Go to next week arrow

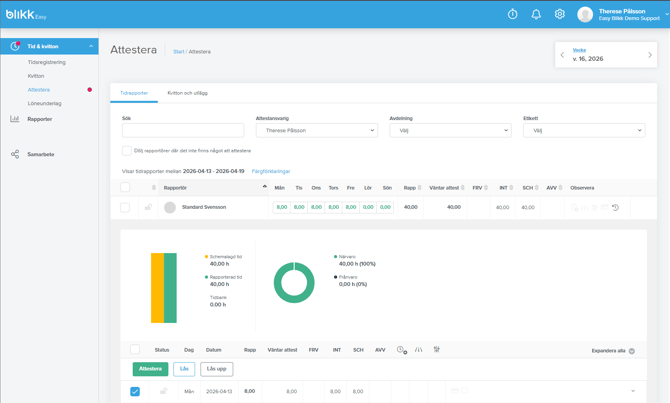[649, 55]
